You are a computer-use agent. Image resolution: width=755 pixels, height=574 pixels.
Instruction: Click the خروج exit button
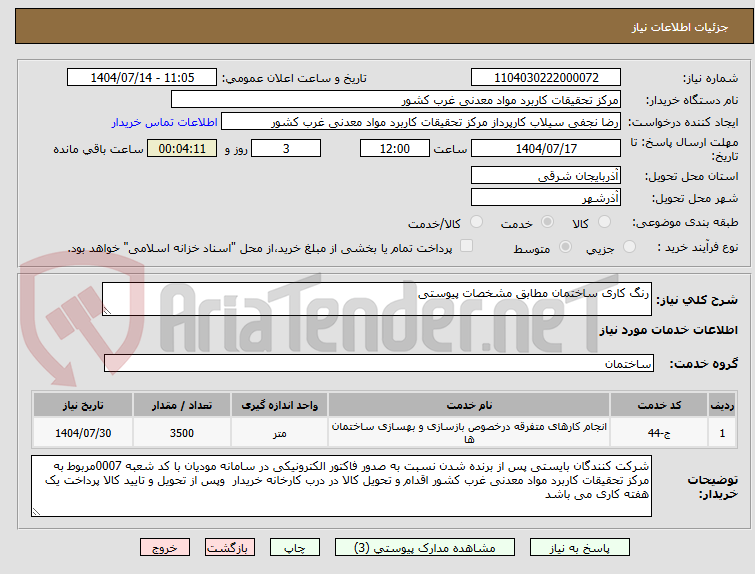pos(165,548)
